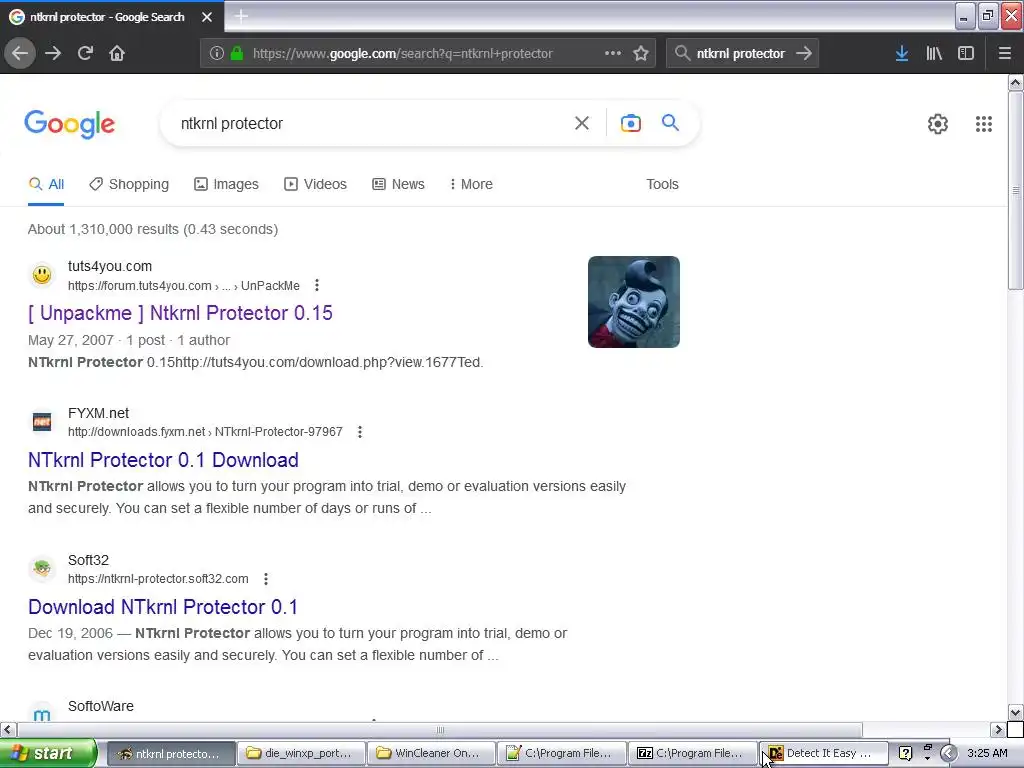Open a new browser tab
1024x768 pixels.
coord(241,16)
